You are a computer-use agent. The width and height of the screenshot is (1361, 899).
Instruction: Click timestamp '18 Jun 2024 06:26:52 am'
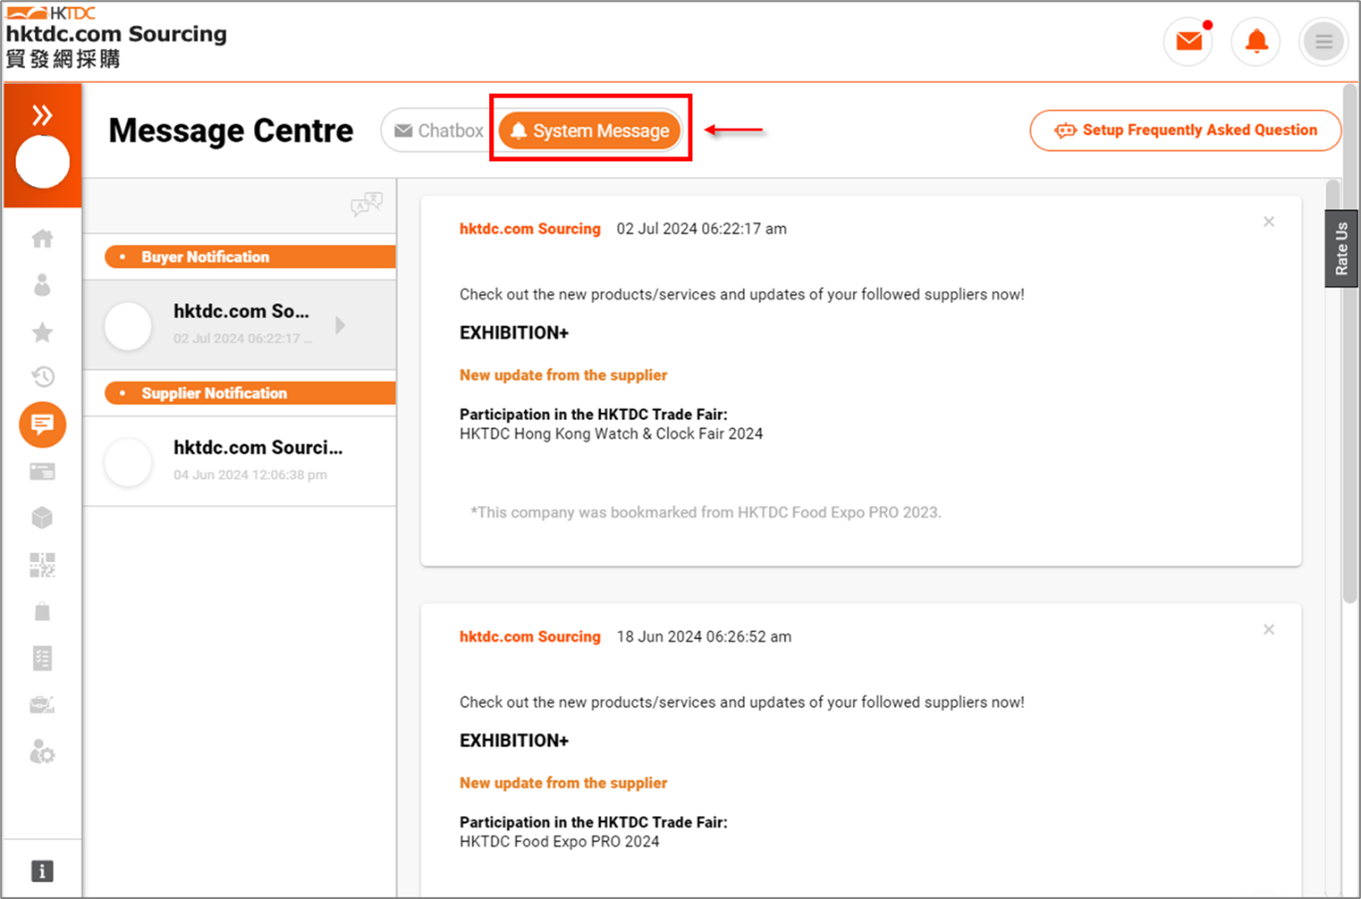(x=704, y=637)
